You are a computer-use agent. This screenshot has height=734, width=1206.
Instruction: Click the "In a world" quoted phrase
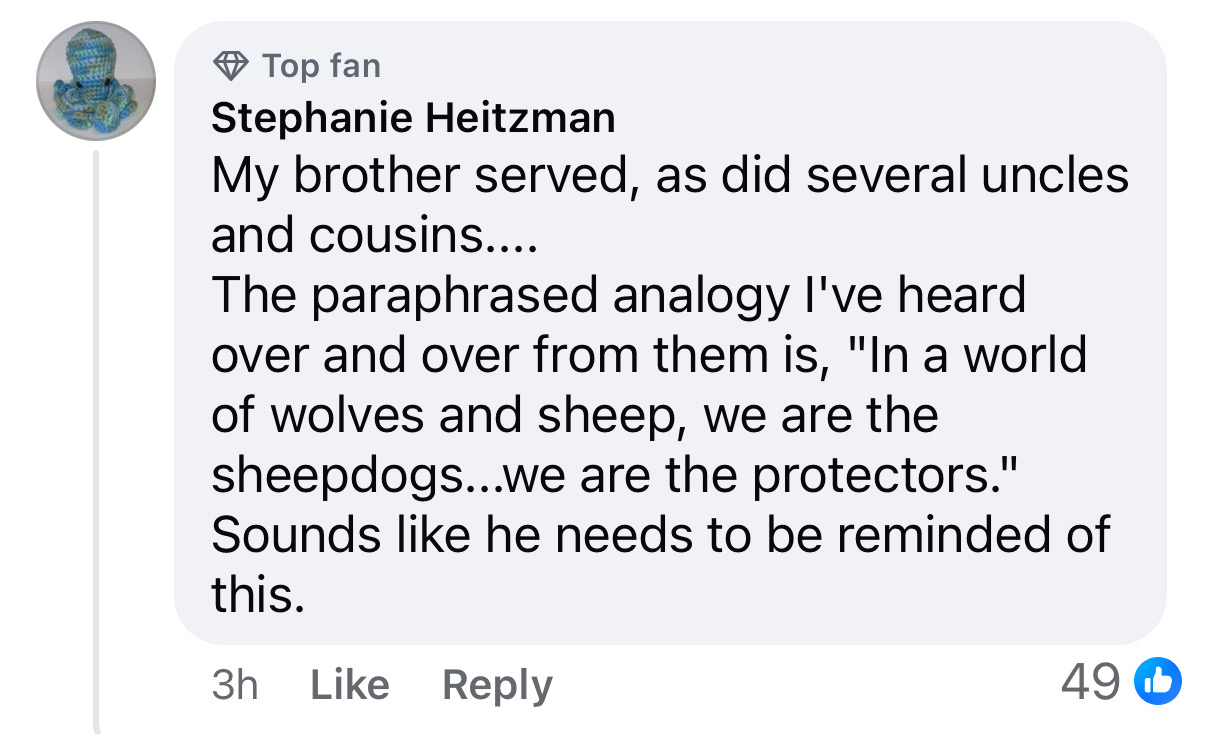point(972,355)
